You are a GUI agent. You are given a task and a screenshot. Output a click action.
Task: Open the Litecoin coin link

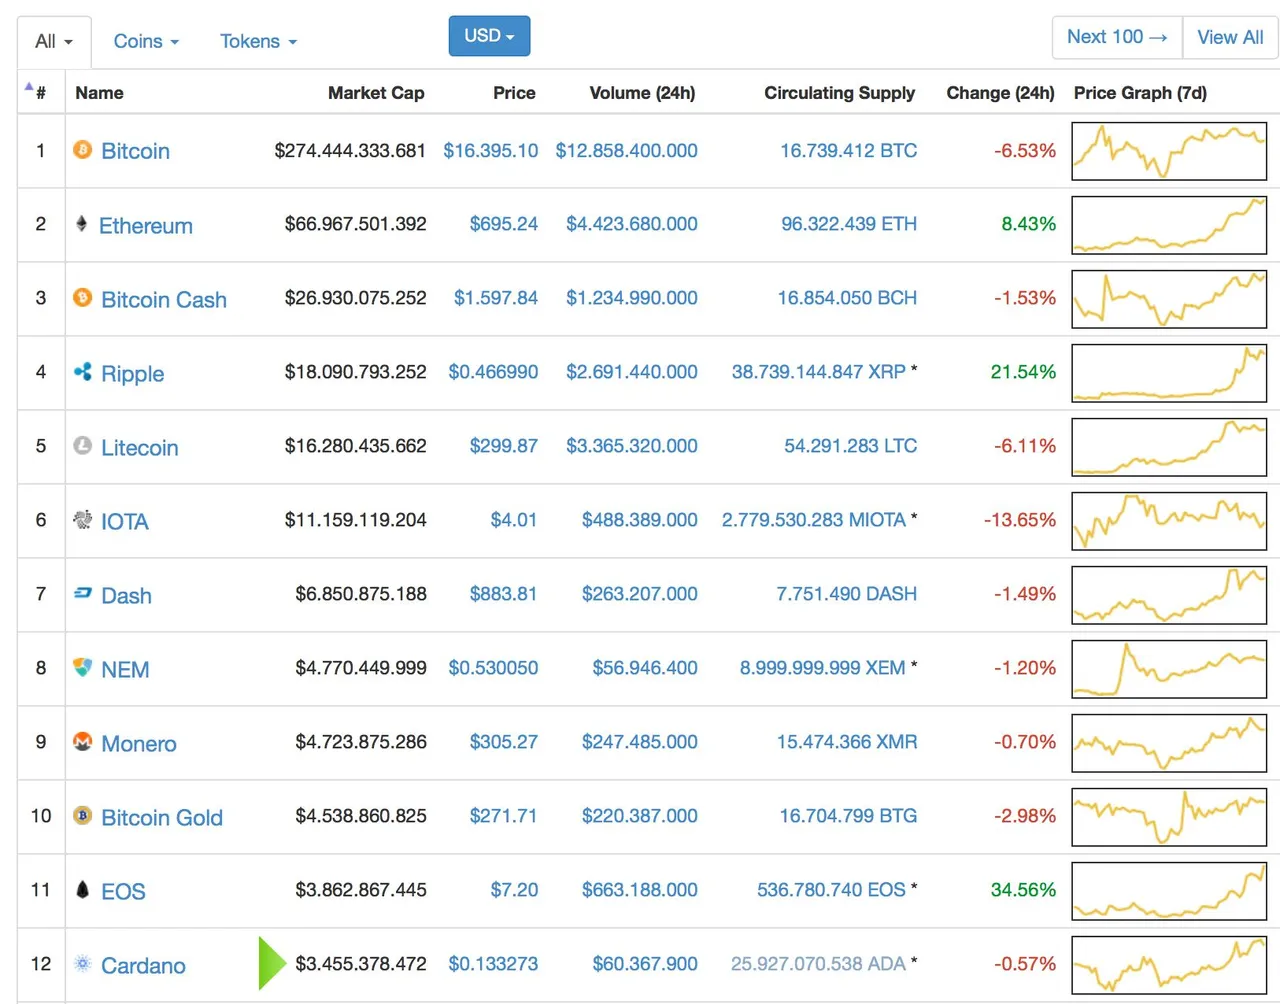pyautogui.click(x=139, y=448)
